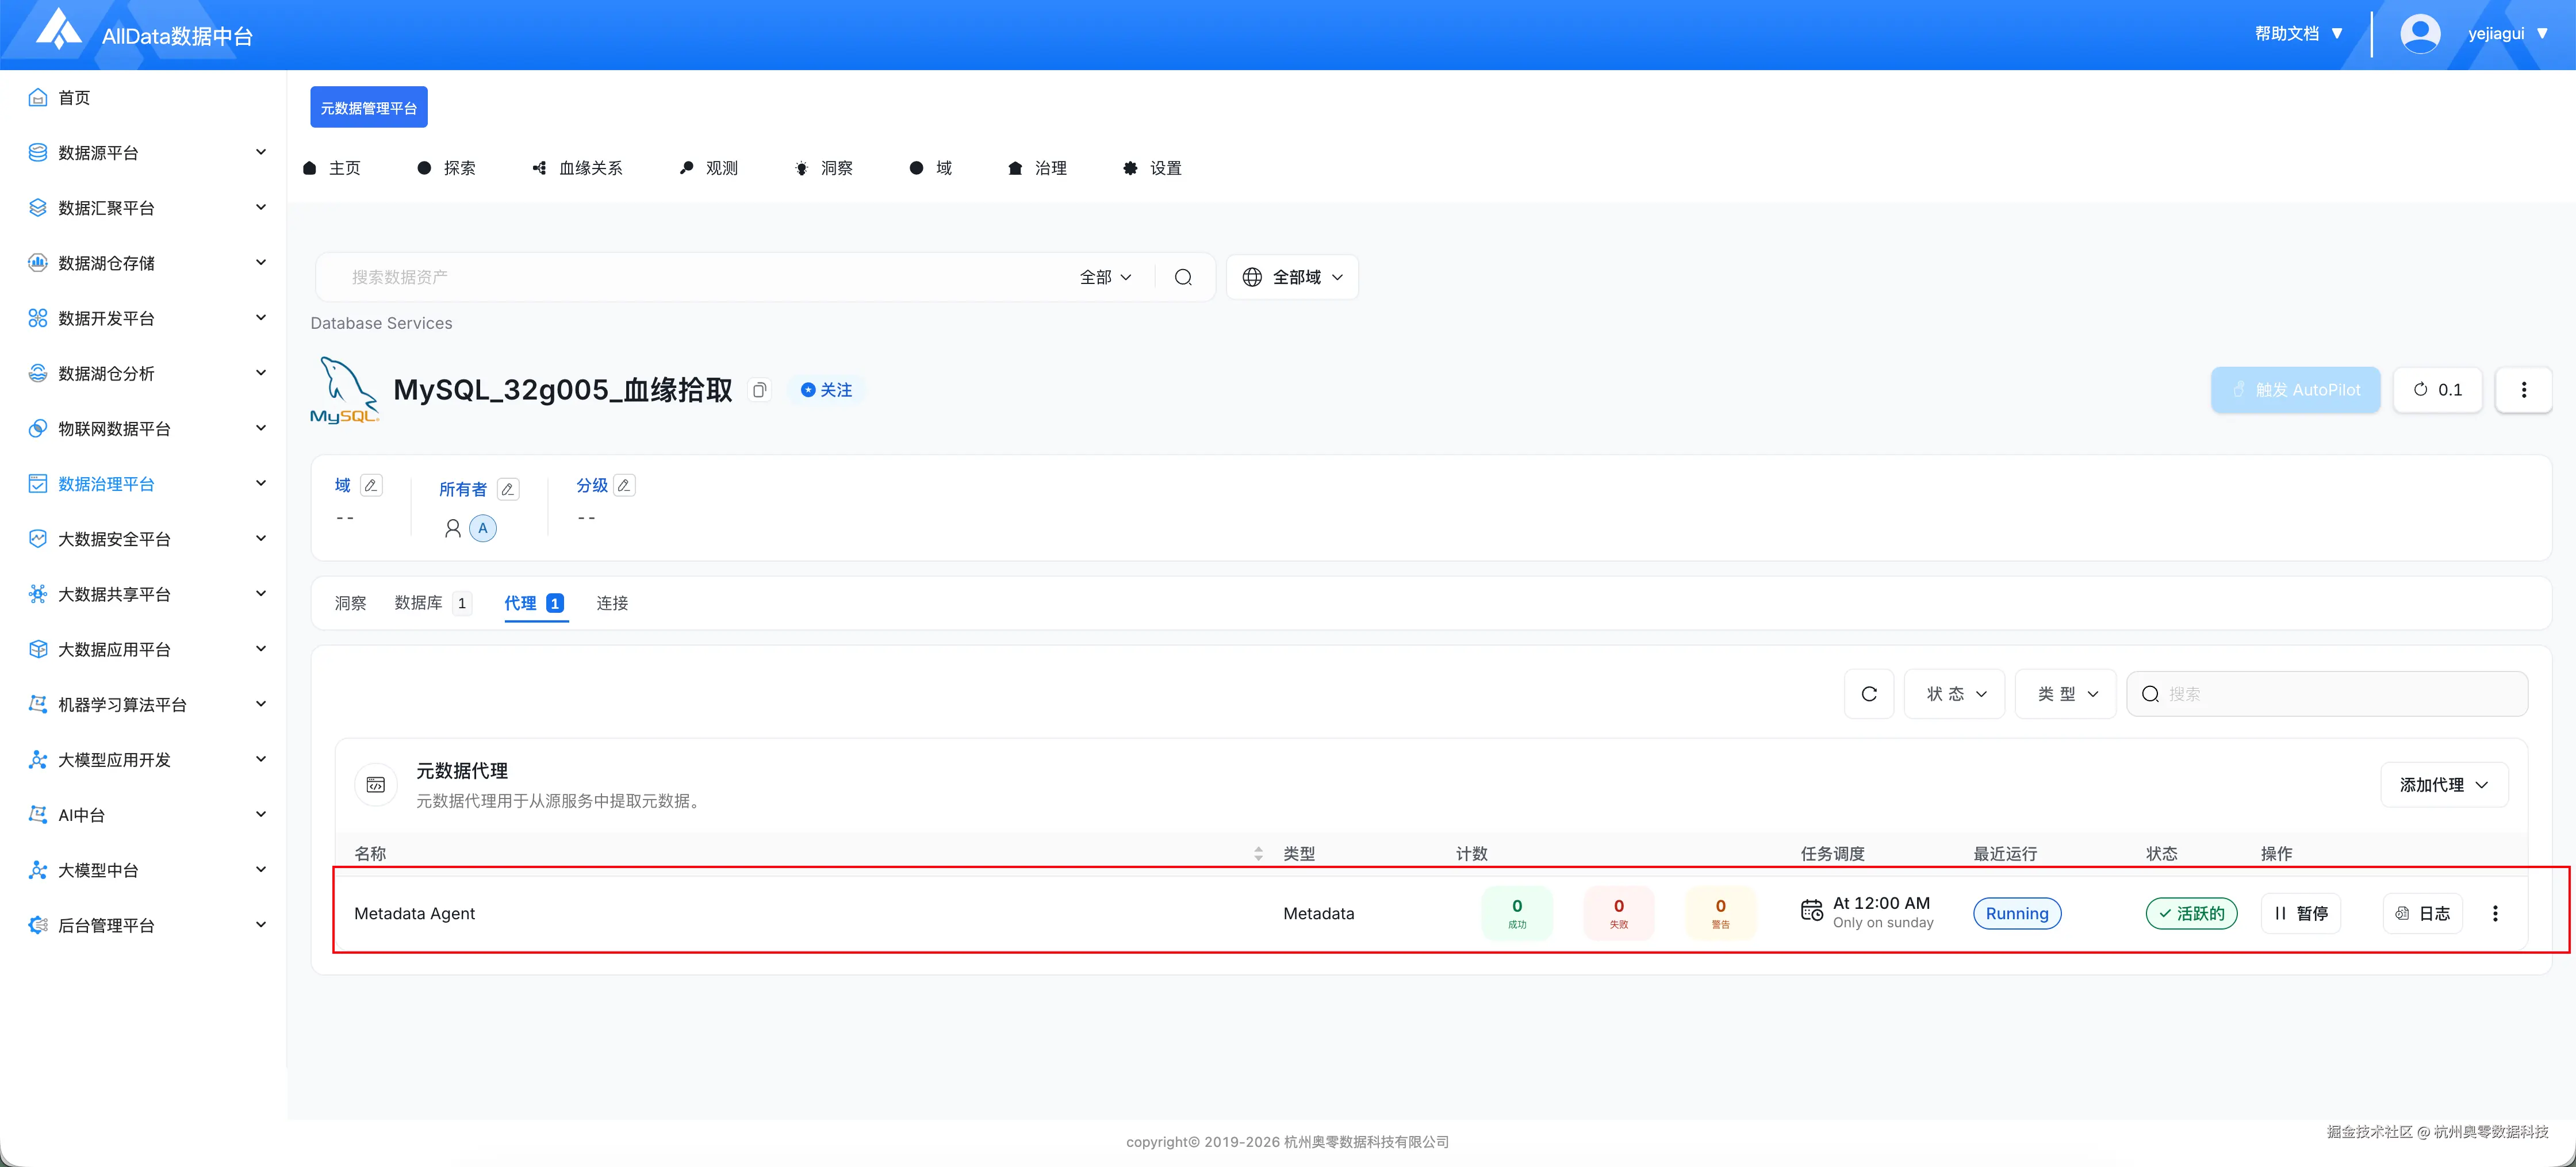Click the 数据汇聚平台 layers icon
Screen dimensions: 2576x1167
pyautogui.click(x=38, y=207)
